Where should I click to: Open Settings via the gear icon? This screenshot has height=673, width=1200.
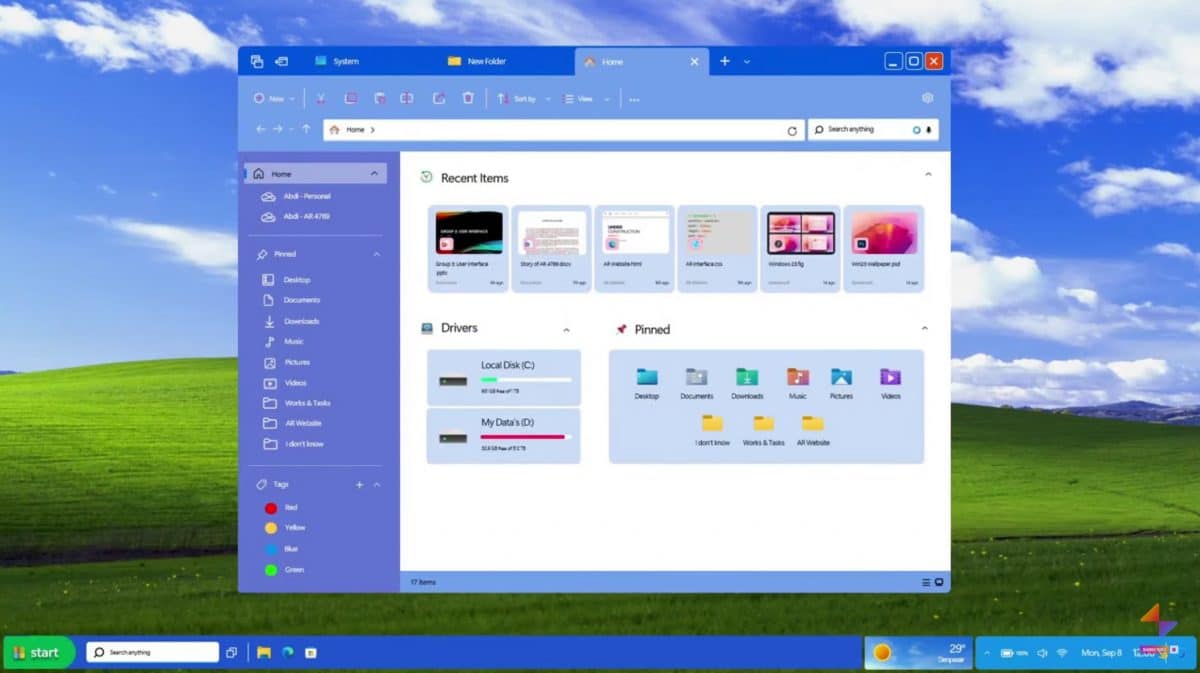coord(927,98)
